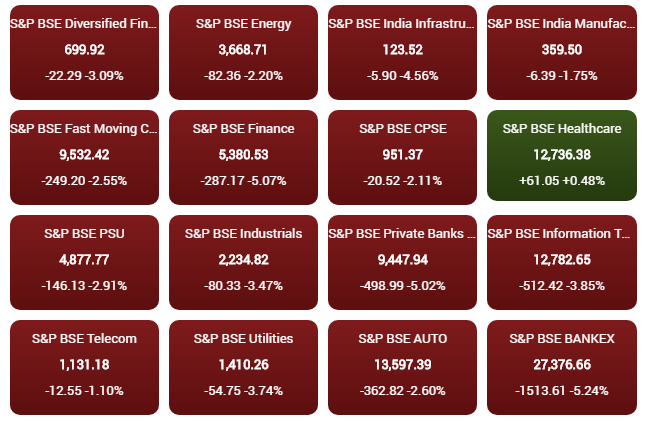Open the S&P BSE AUTO index tile
This screenshot has height=421, width=646.
[x=402, y=365]
